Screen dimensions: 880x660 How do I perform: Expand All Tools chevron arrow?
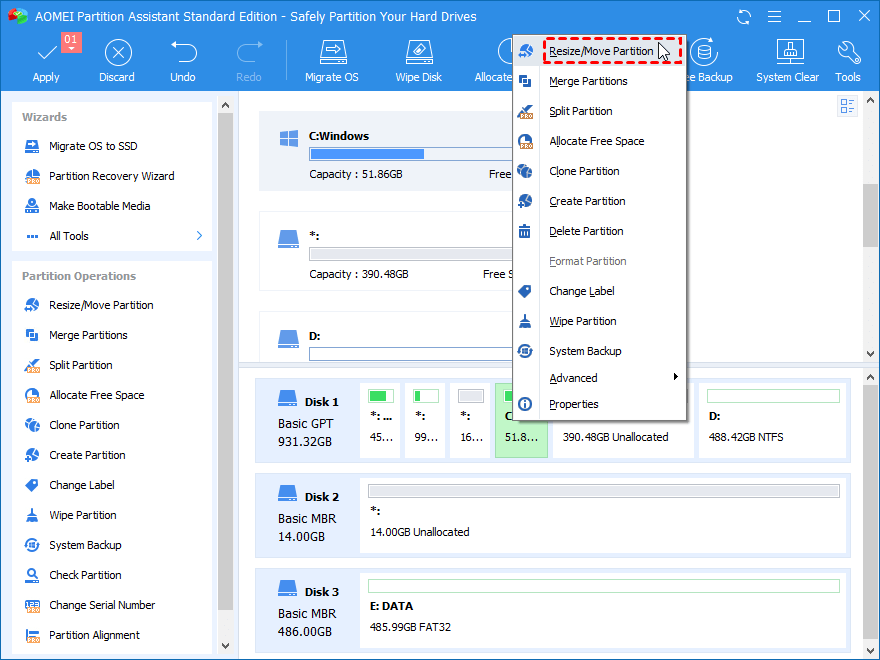pos(199,236)
